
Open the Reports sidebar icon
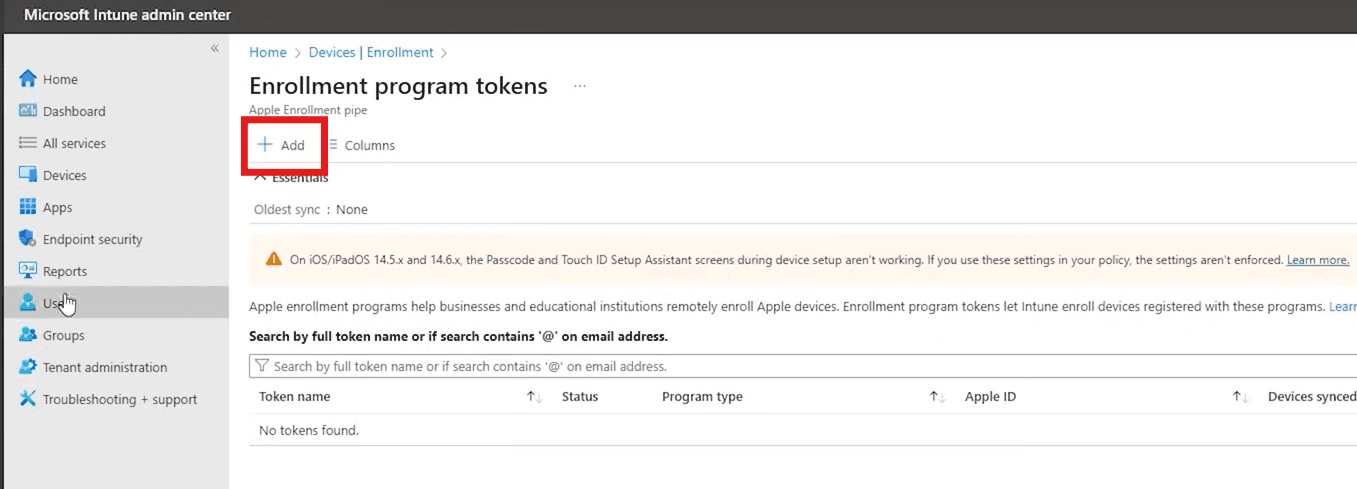pos(27,271)
